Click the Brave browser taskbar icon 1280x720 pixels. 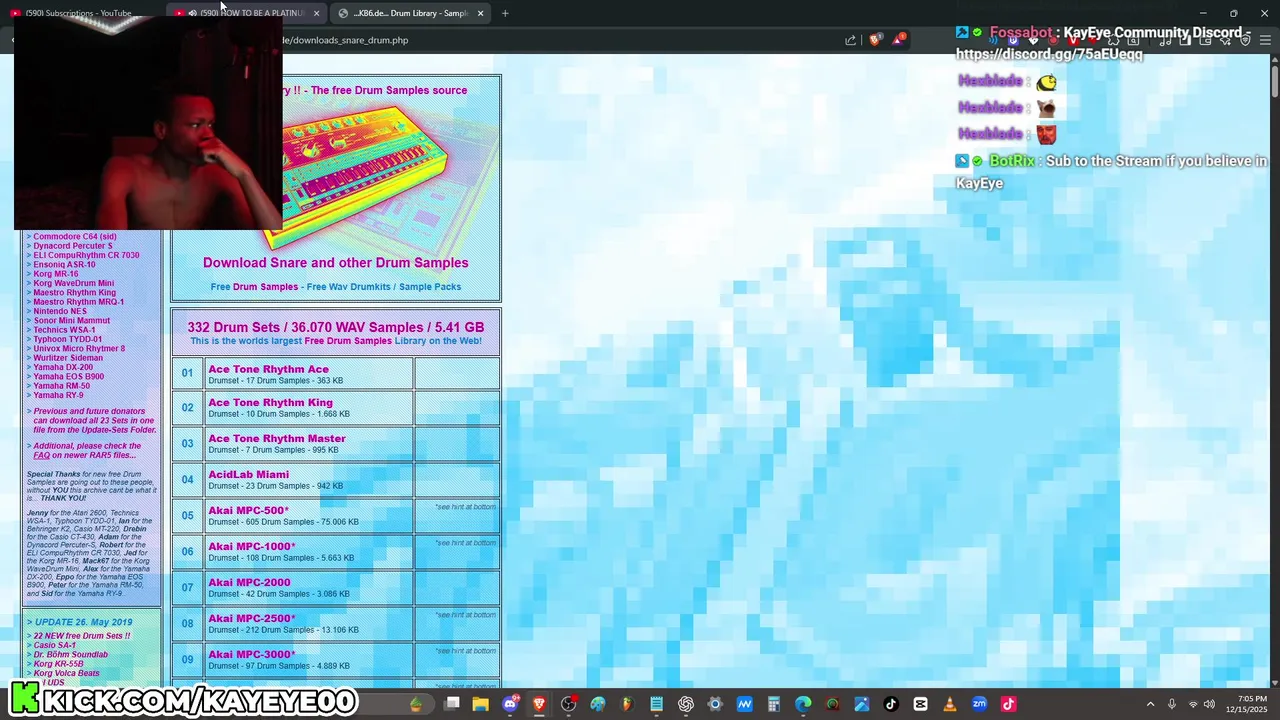coord(539,704)
